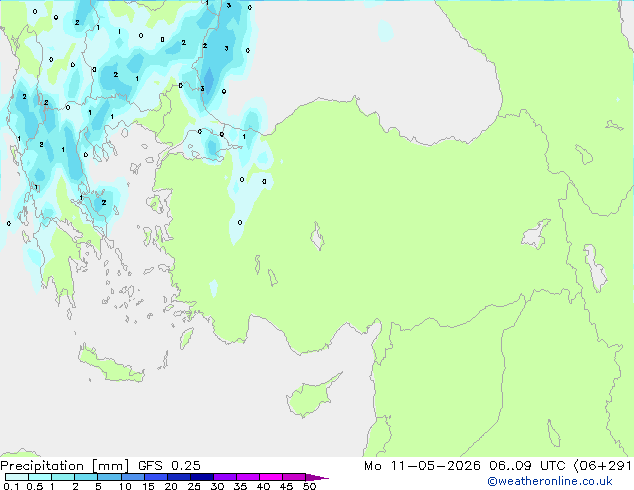Screen dimensions: 634x490
Task: Click the 15–20 mm legend color swatch
Action: [x=156, y=477]
